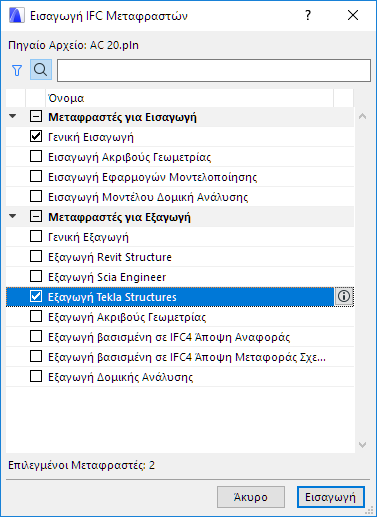Select row text Εξαγωγή Revit Structure

pos(110,257)
